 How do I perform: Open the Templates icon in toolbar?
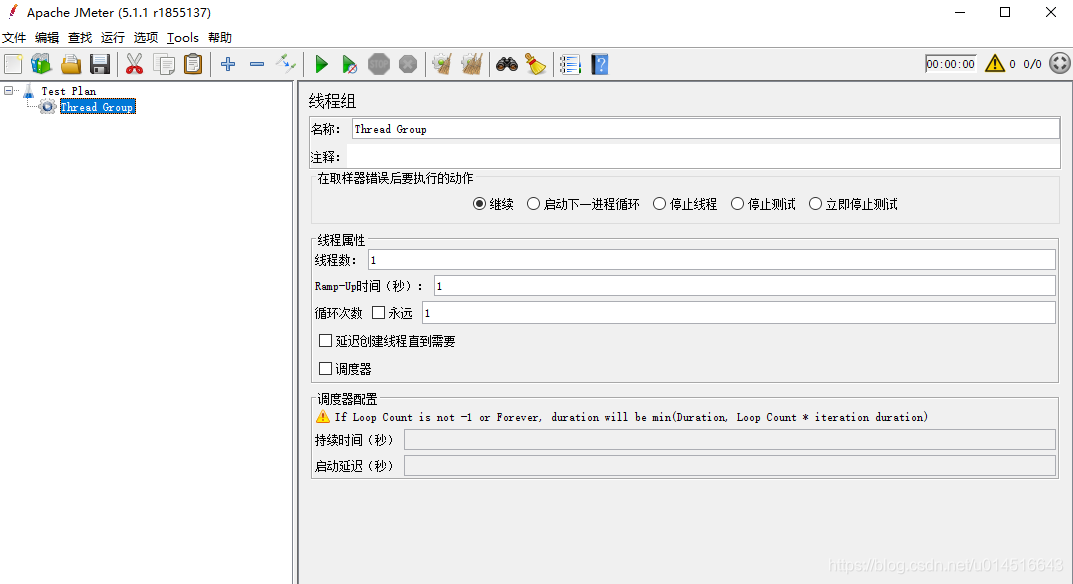tap(41, 64)
